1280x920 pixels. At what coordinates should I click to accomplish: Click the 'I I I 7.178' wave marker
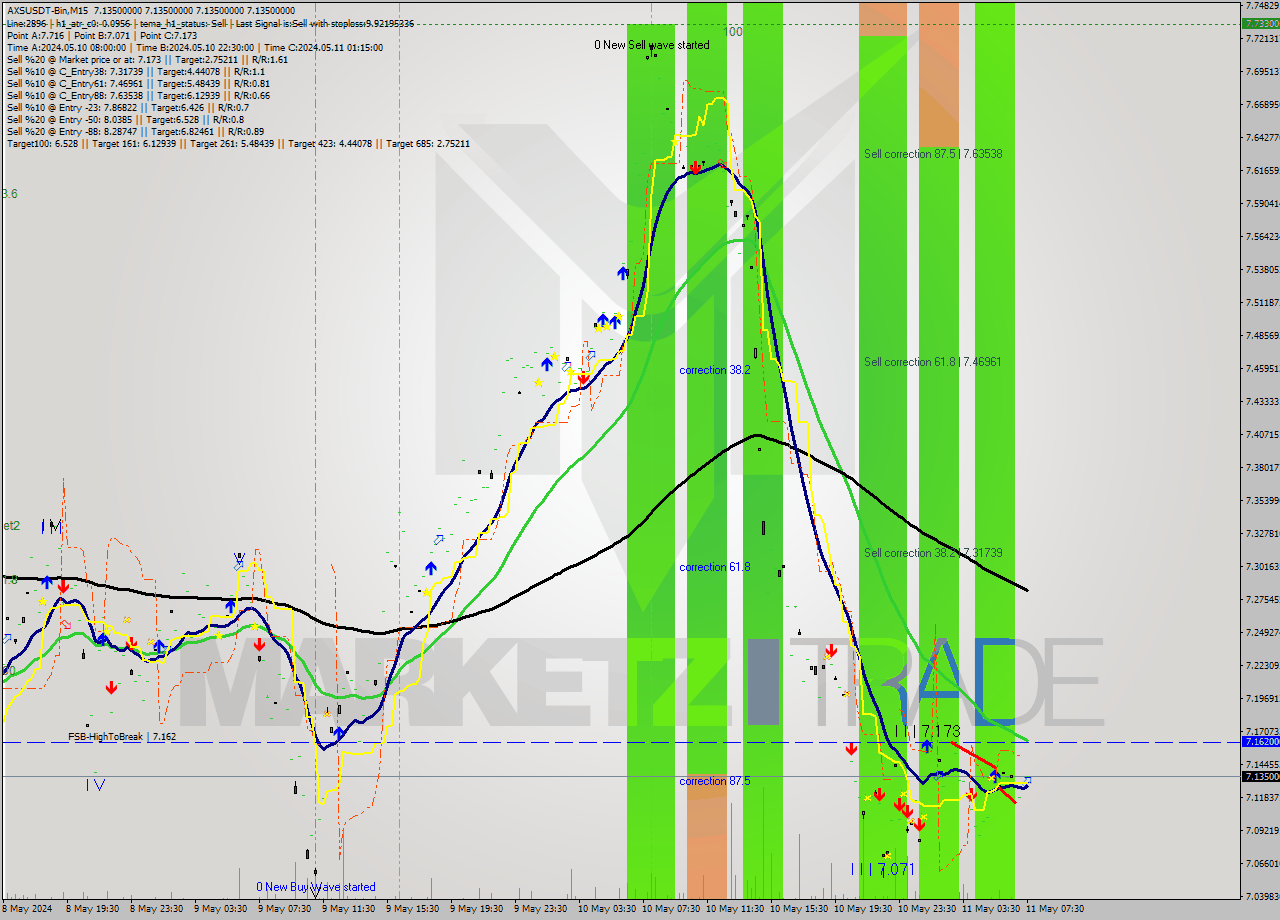tap(926, 732)
